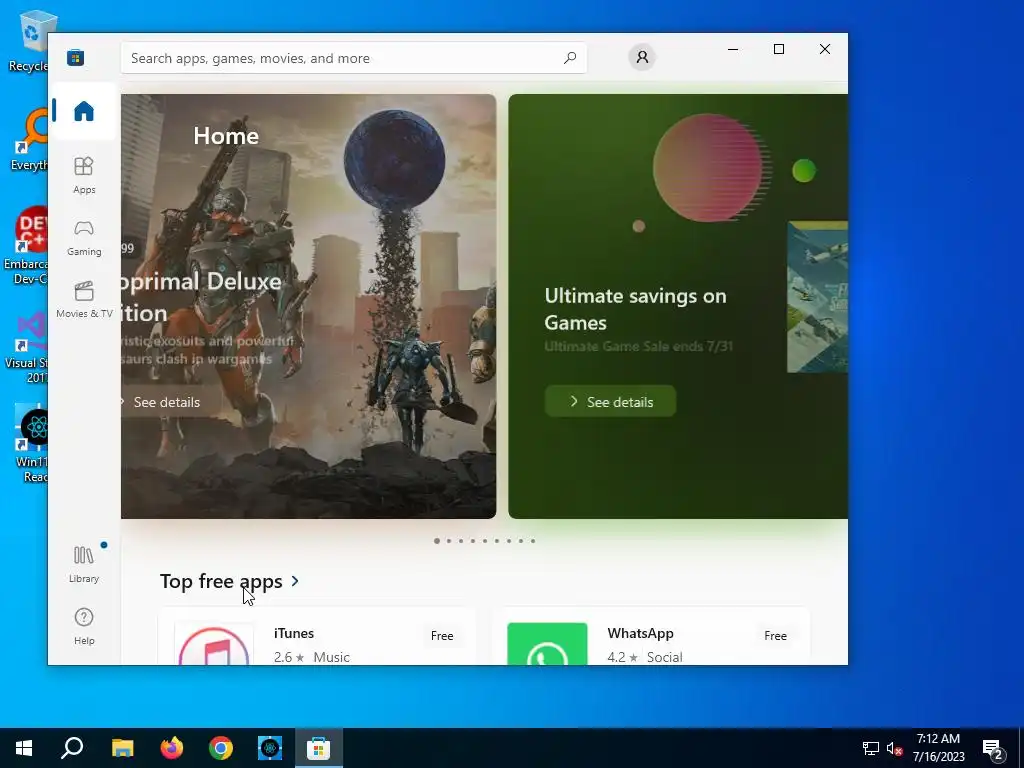Select the Embarcadero Dev-C++ desktop shortcut
1024x768 pixels.
click(27, 246)
